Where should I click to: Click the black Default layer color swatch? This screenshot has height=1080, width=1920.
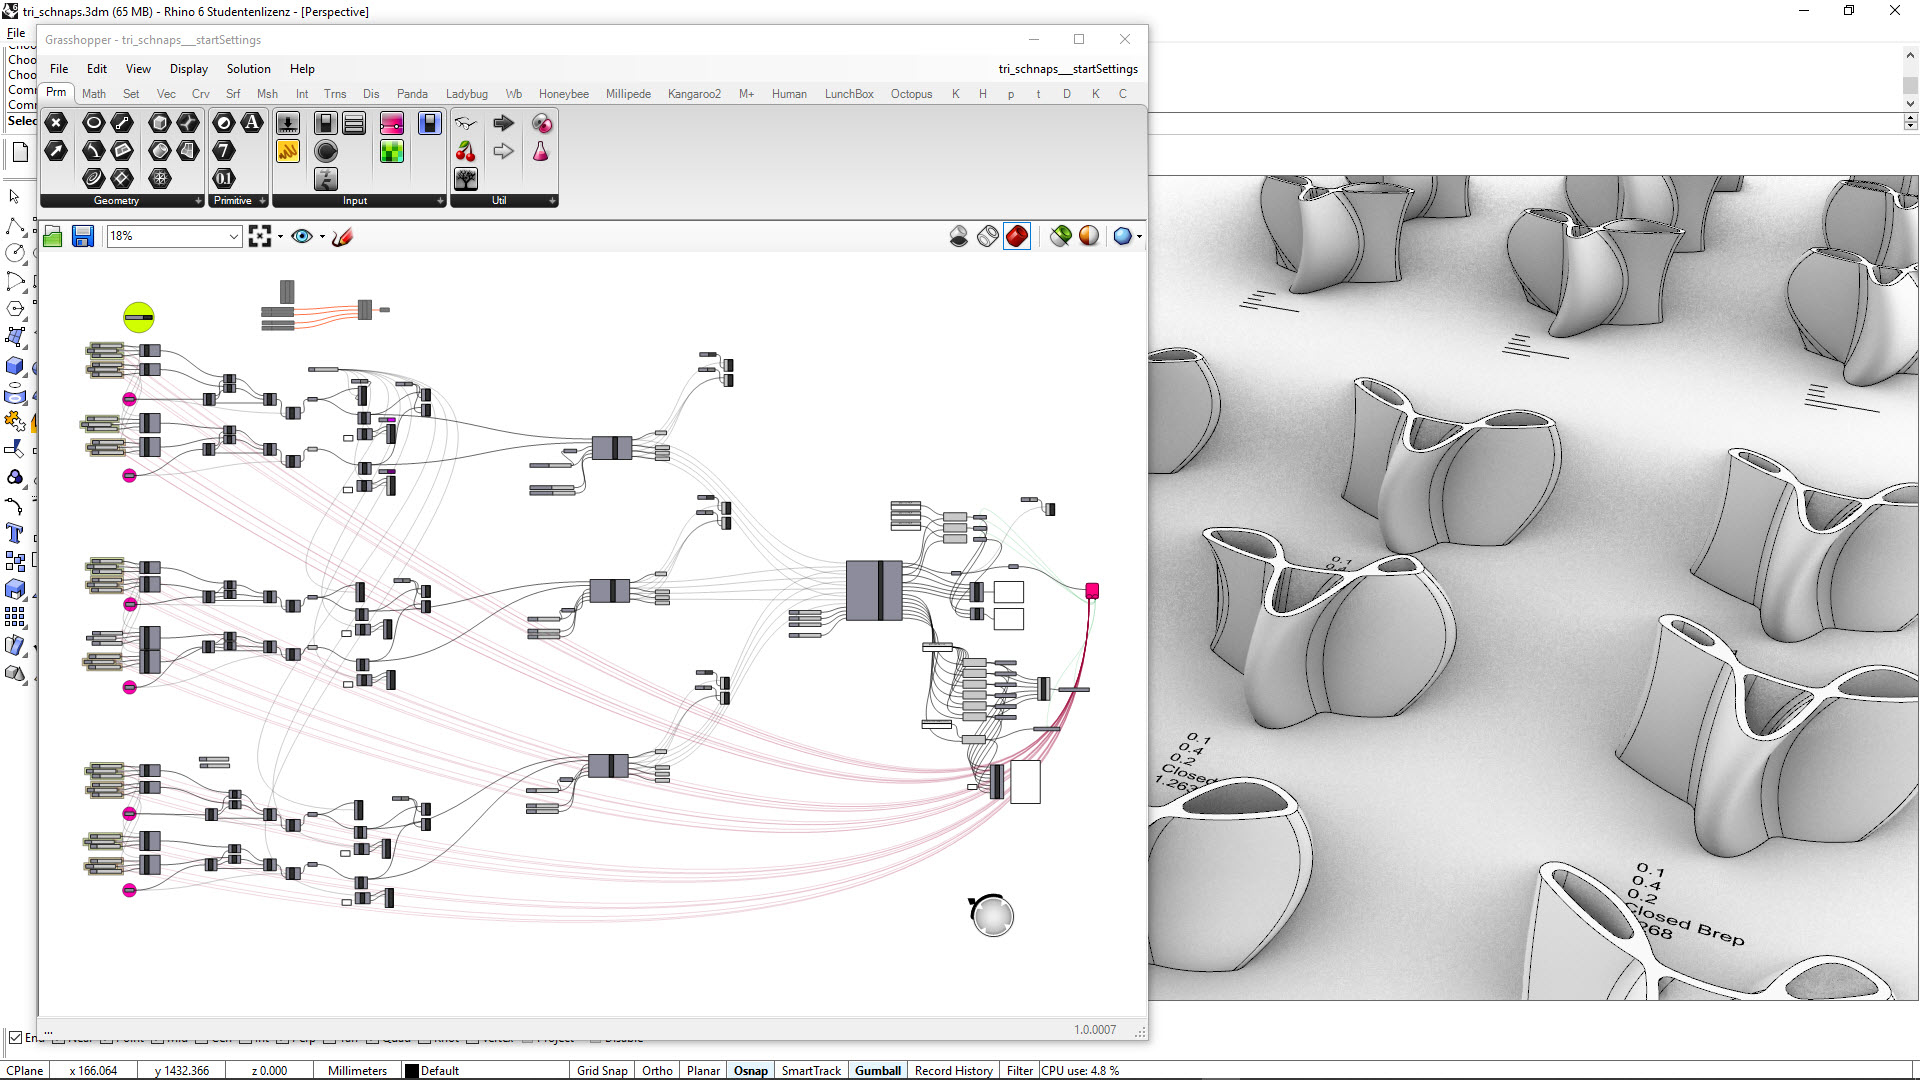click(411, 1070)
